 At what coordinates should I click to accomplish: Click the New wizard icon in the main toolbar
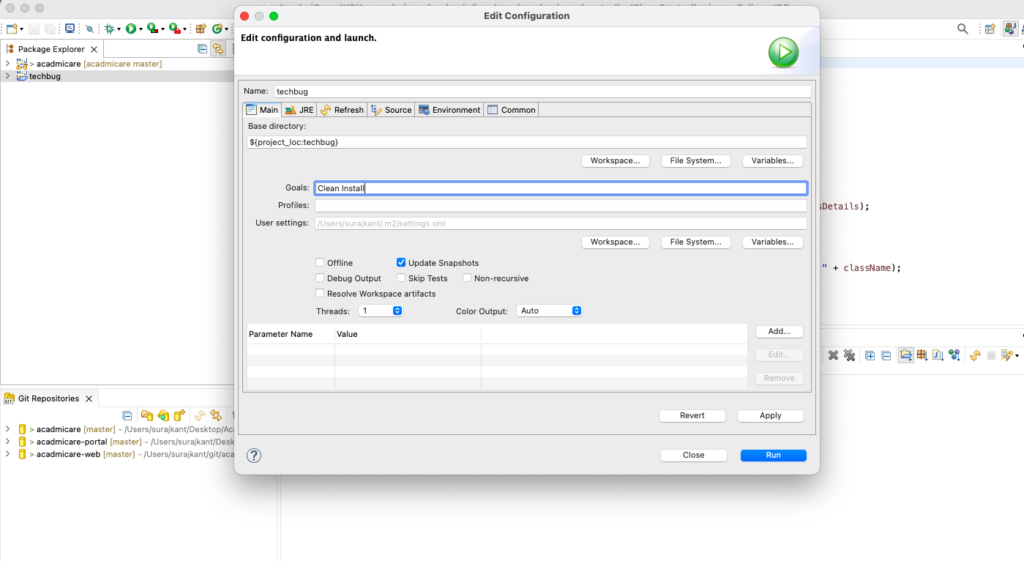[x=12, y=29]
